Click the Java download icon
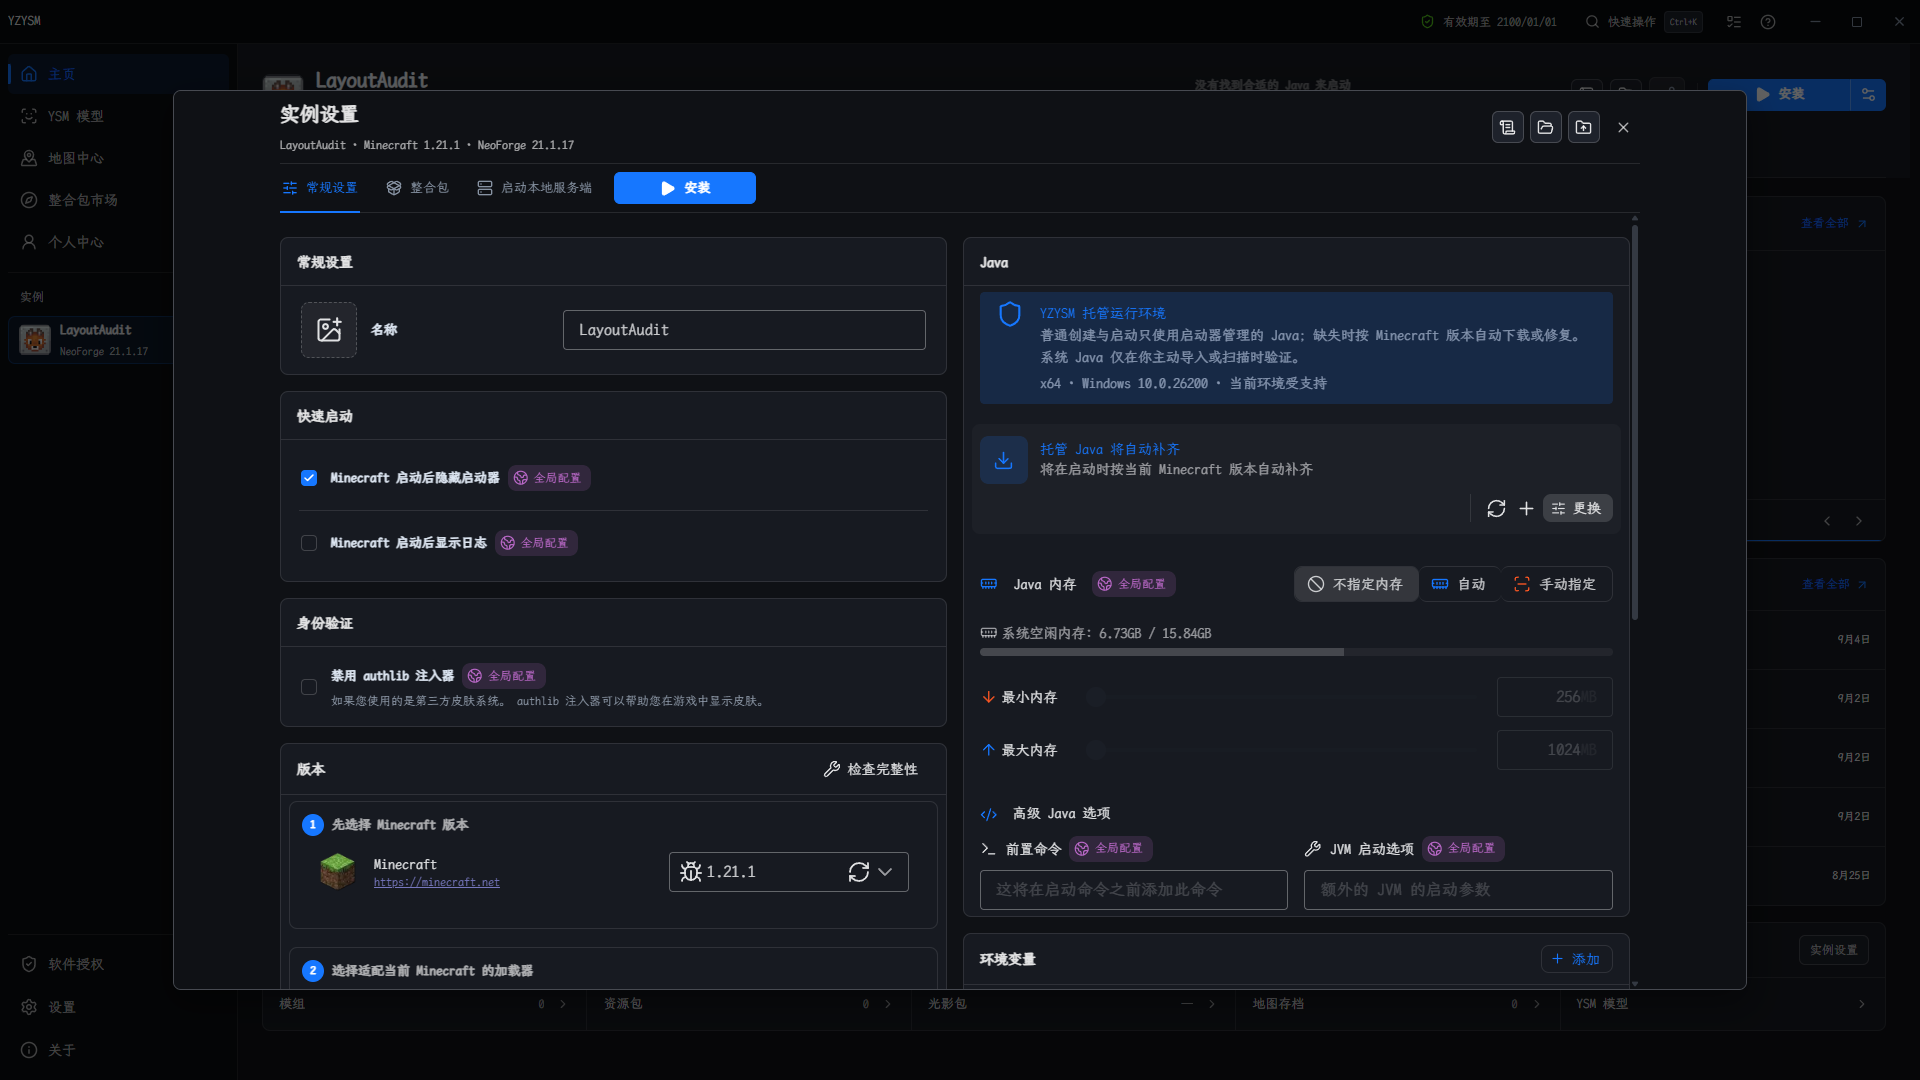Viewport: 1920px width, 1080px height. (x=1004, y=460)
